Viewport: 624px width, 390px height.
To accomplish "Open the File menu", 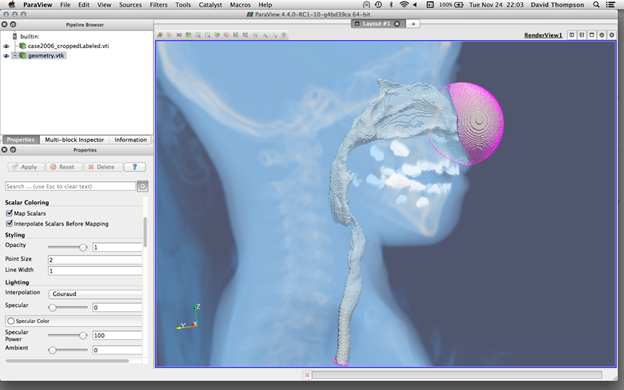I will [x=65, y=5].
